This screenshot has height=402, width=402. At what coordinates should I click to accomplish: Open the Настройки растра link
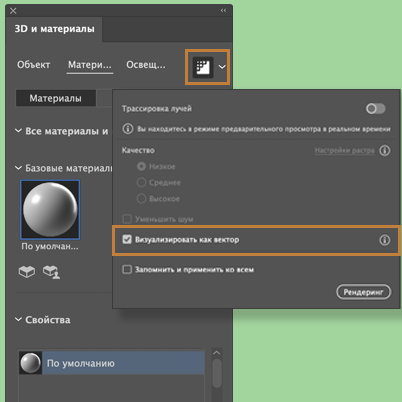[344, 151]
